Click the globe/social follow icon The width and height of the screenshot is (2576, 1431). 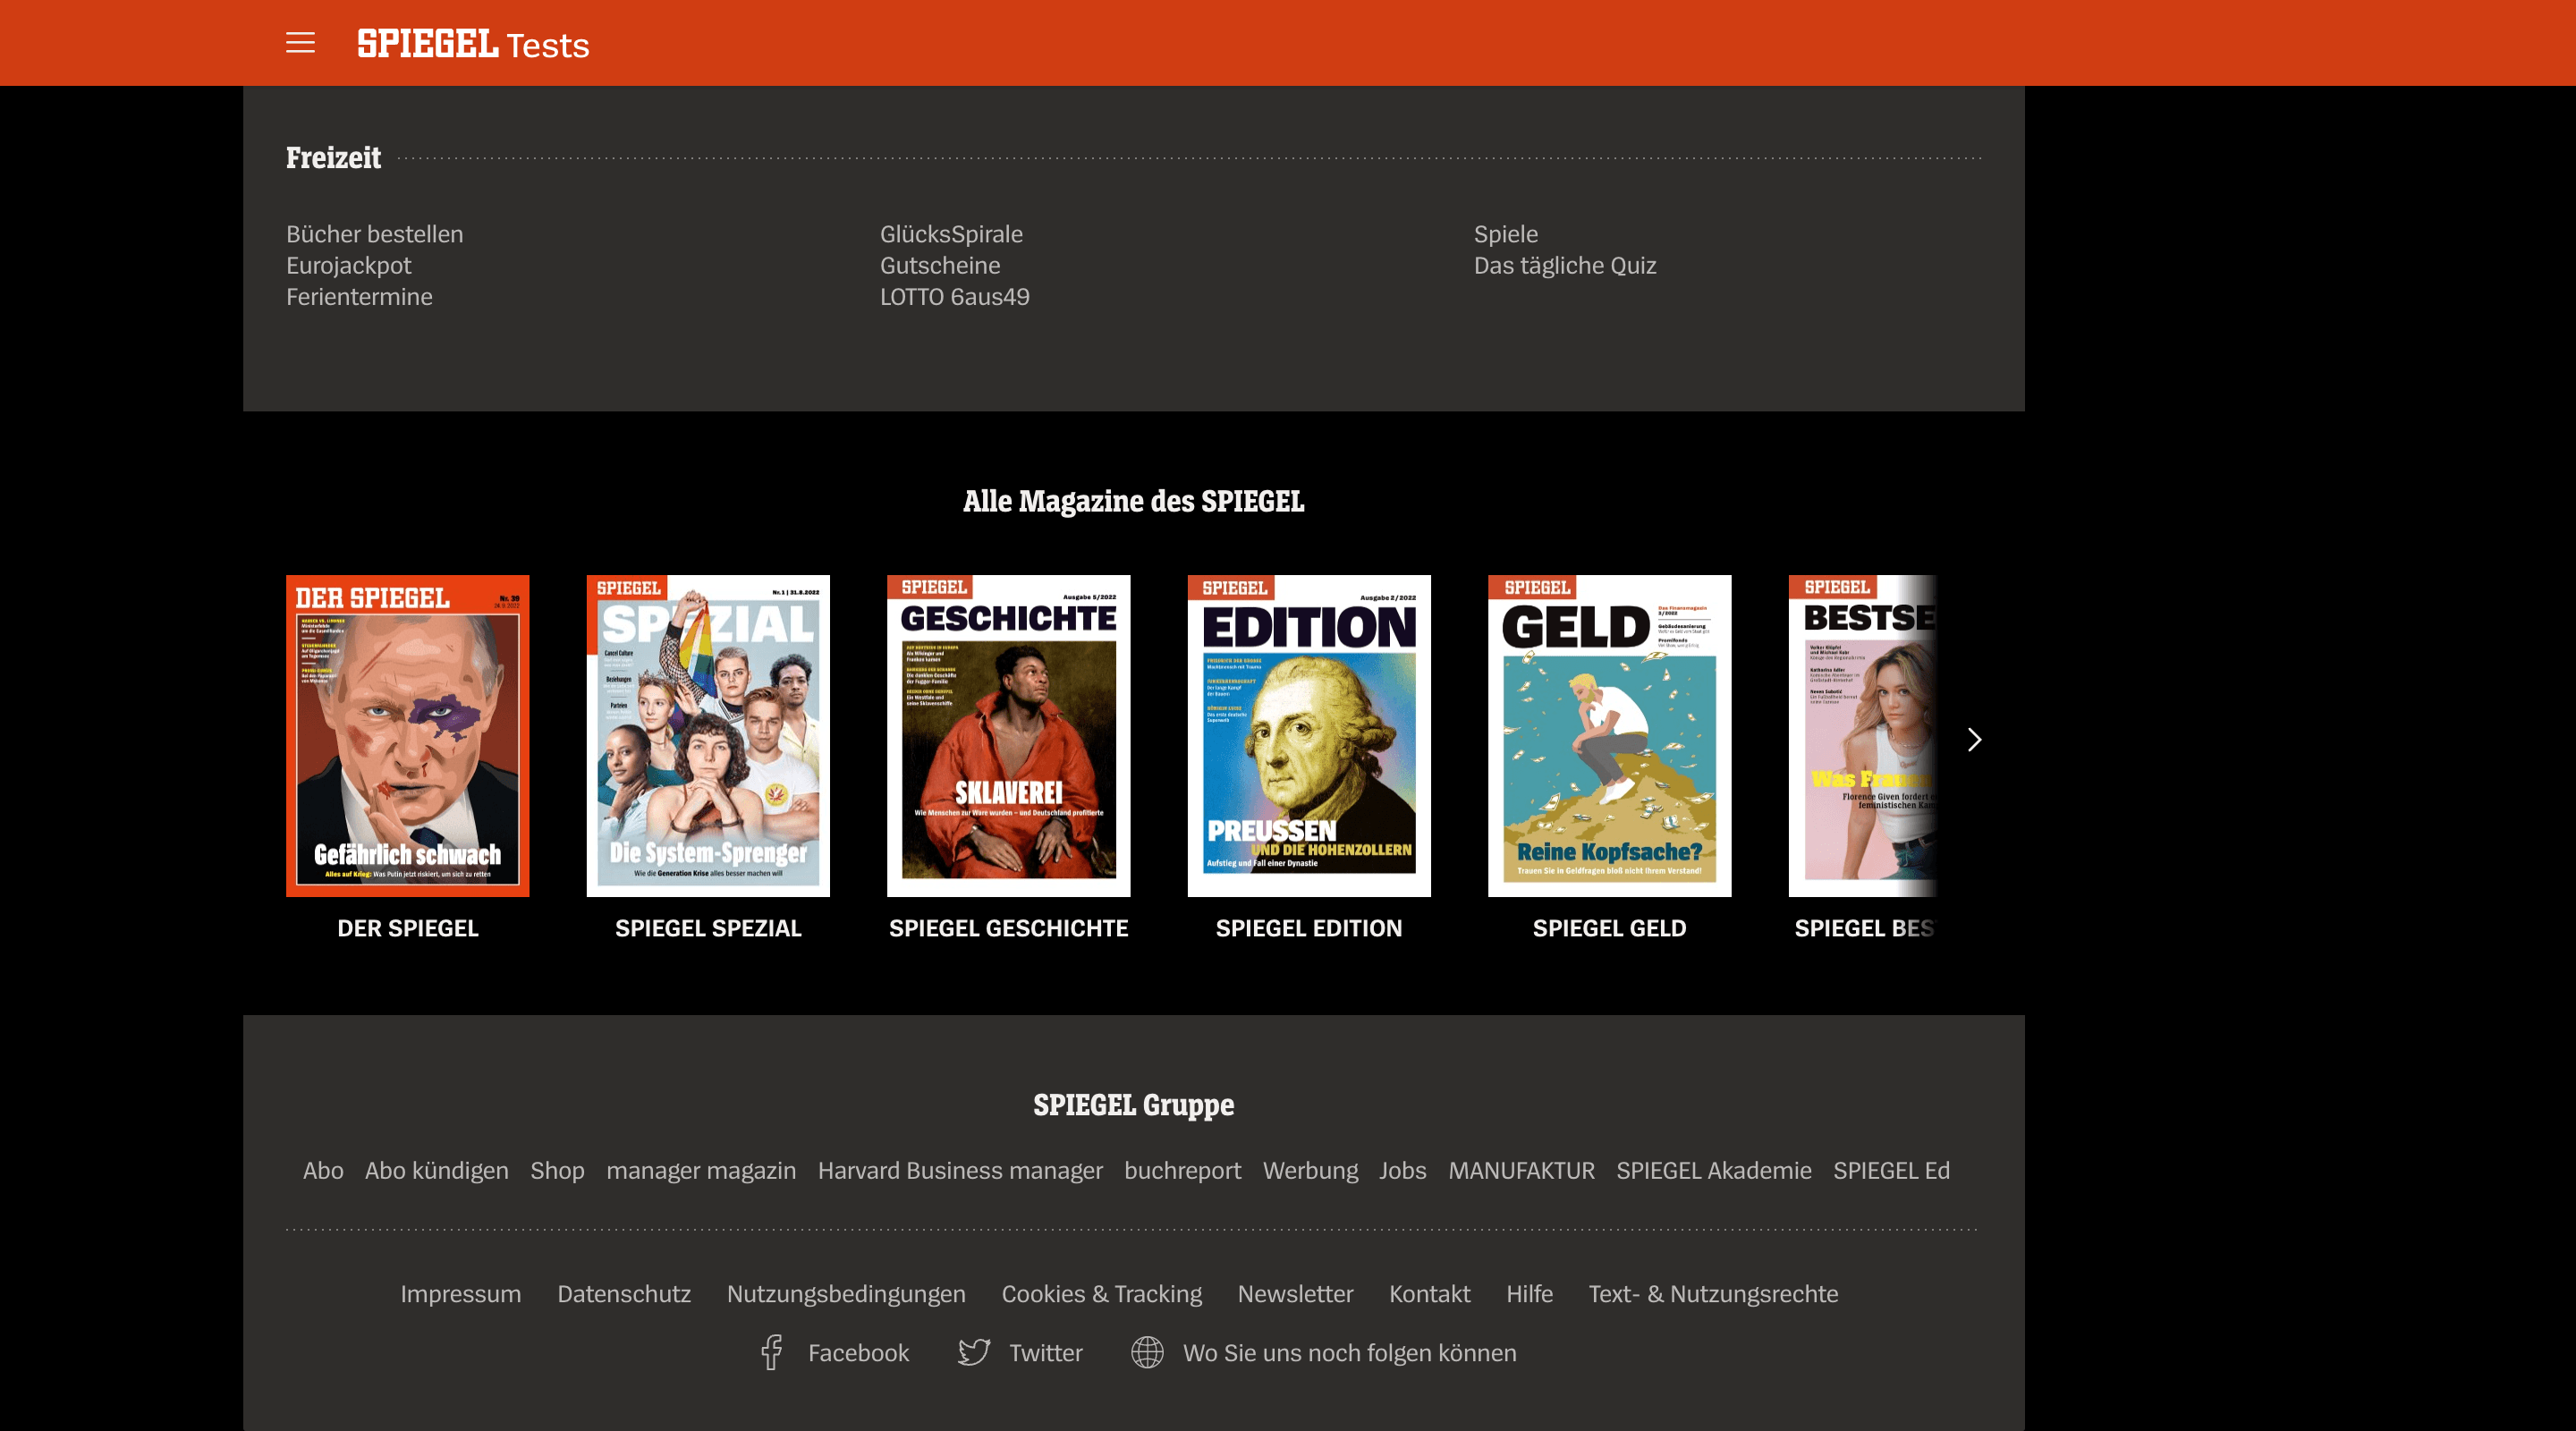(x=1148, y=1353)
